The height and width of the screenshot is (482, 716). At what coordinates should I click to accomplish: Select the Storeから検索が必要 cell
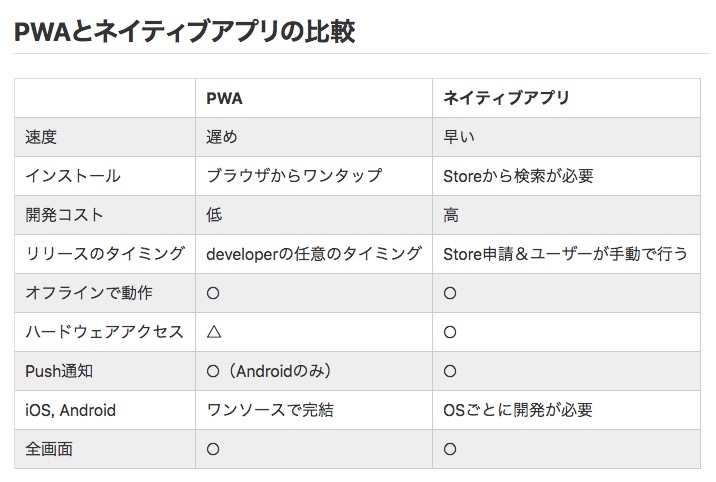pos(518,176)
